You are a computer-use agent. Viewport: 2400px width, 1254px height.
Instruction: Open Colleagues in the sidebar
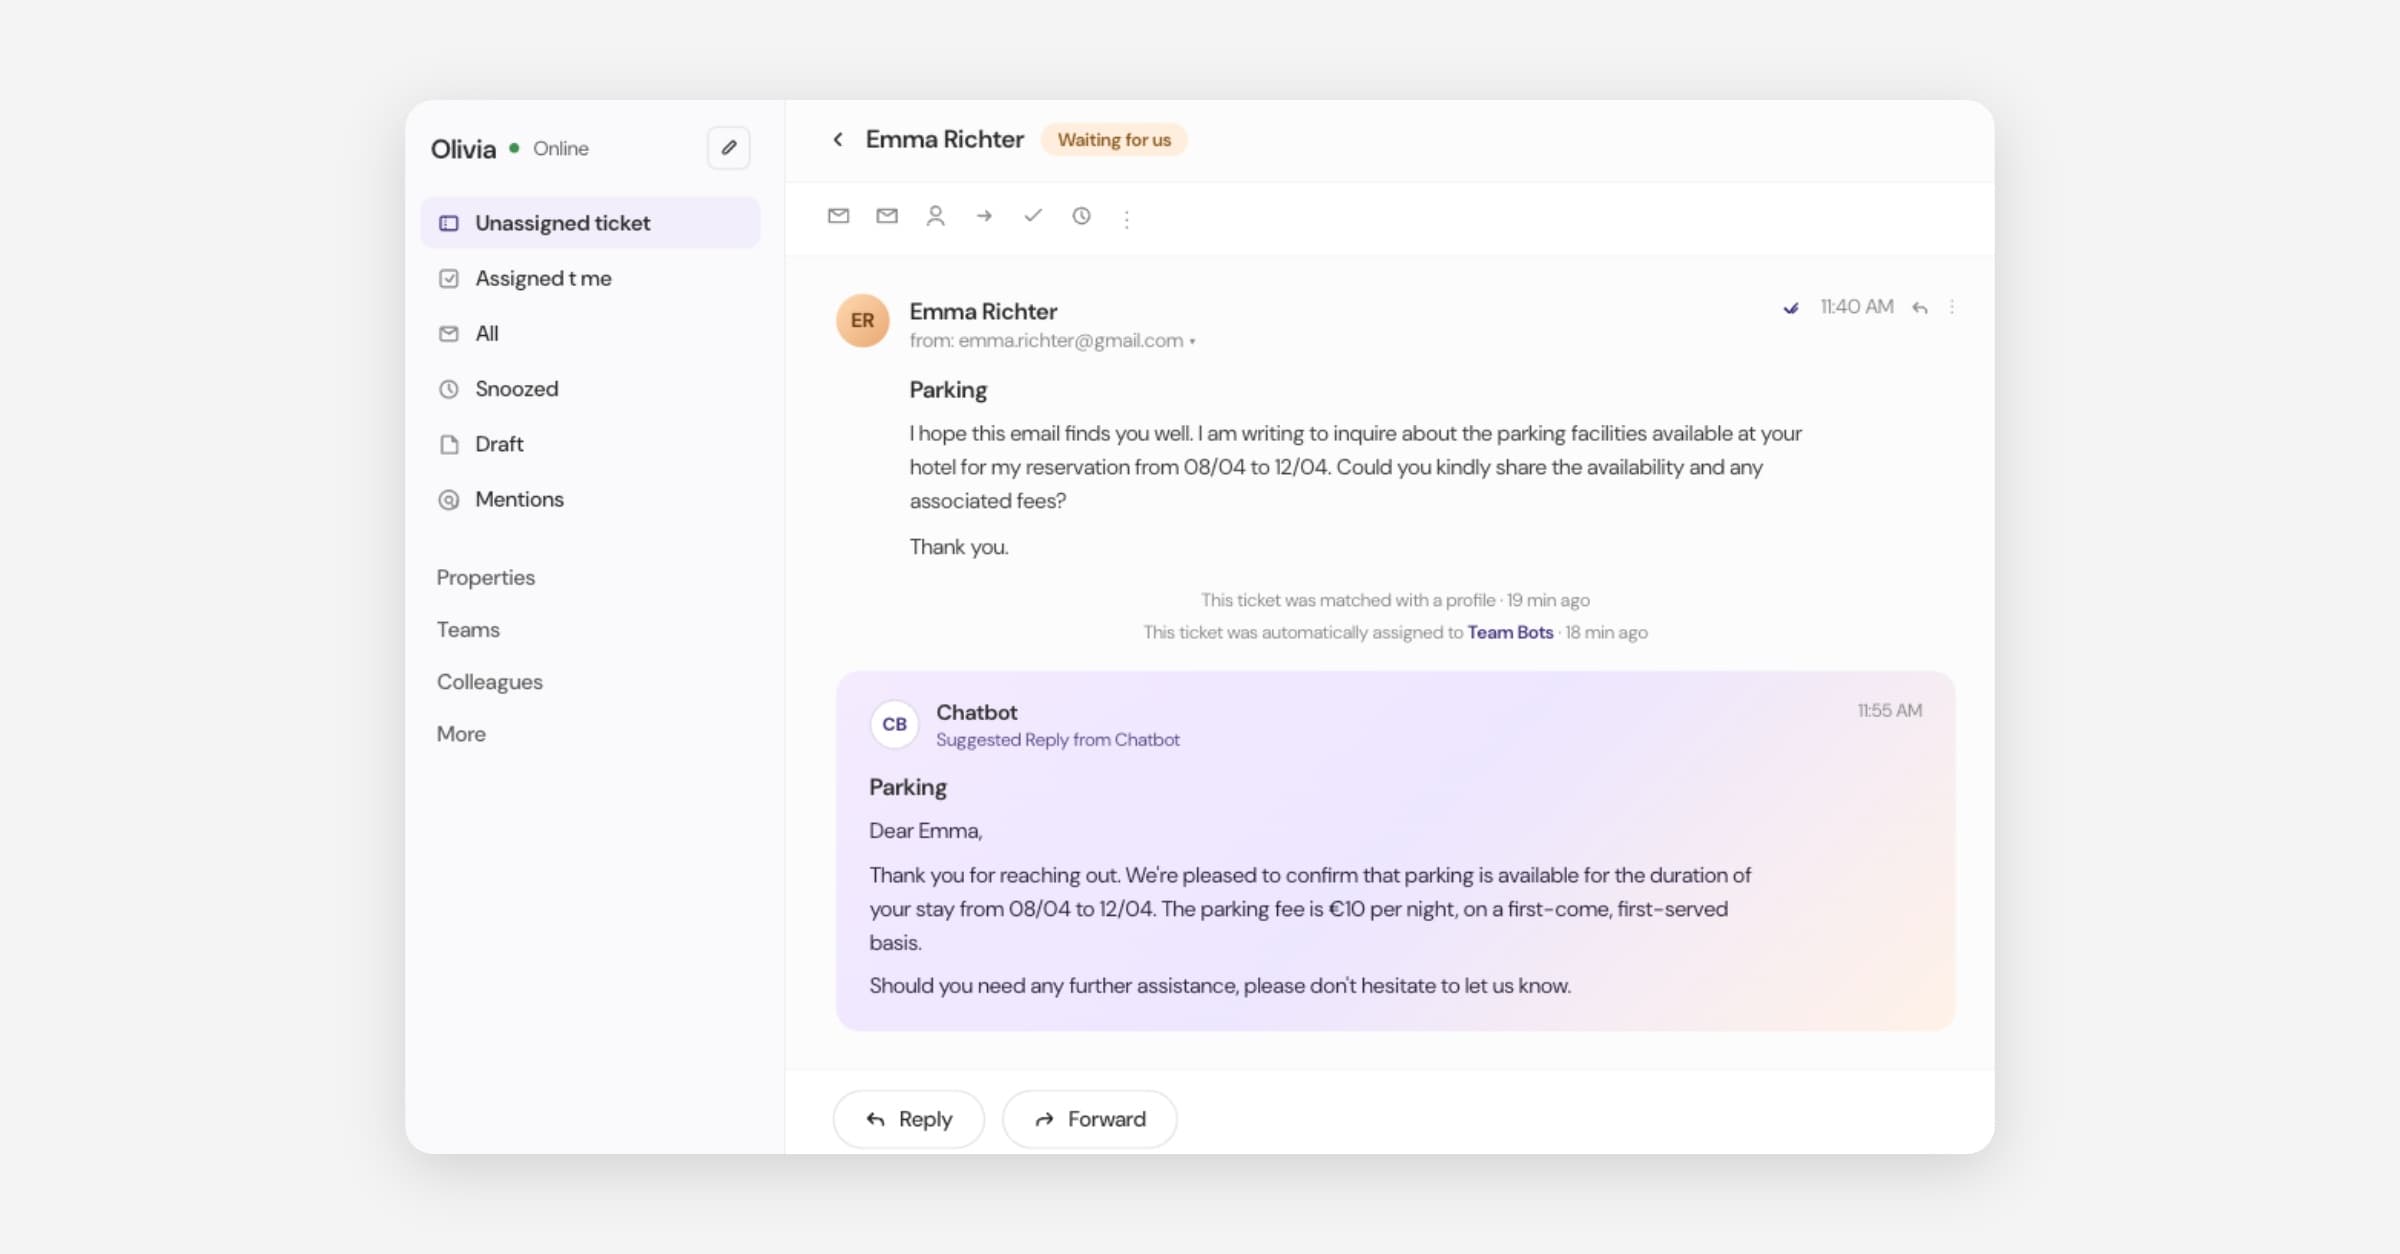point(490,682)
